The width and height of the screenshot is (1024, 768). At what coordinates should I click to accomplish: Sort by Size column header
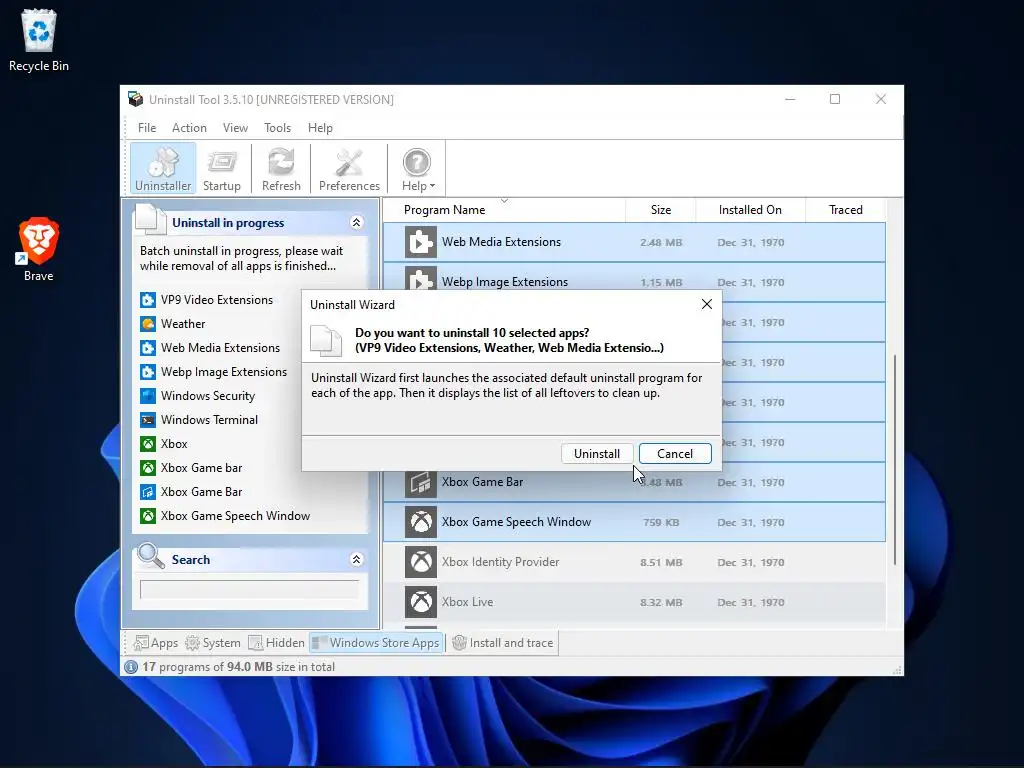click(x=660, y=210)
